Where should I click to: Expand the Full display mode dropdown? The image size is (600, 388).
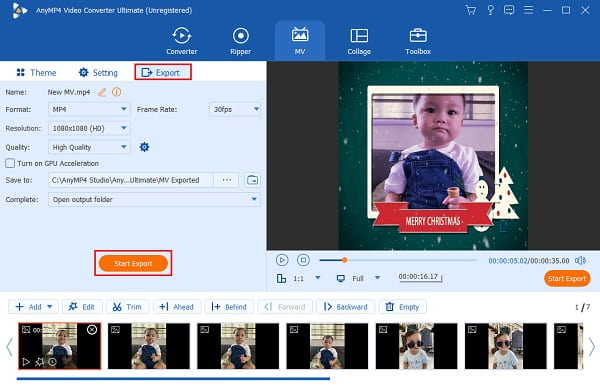pyautogui.click(x=377, y=278)
